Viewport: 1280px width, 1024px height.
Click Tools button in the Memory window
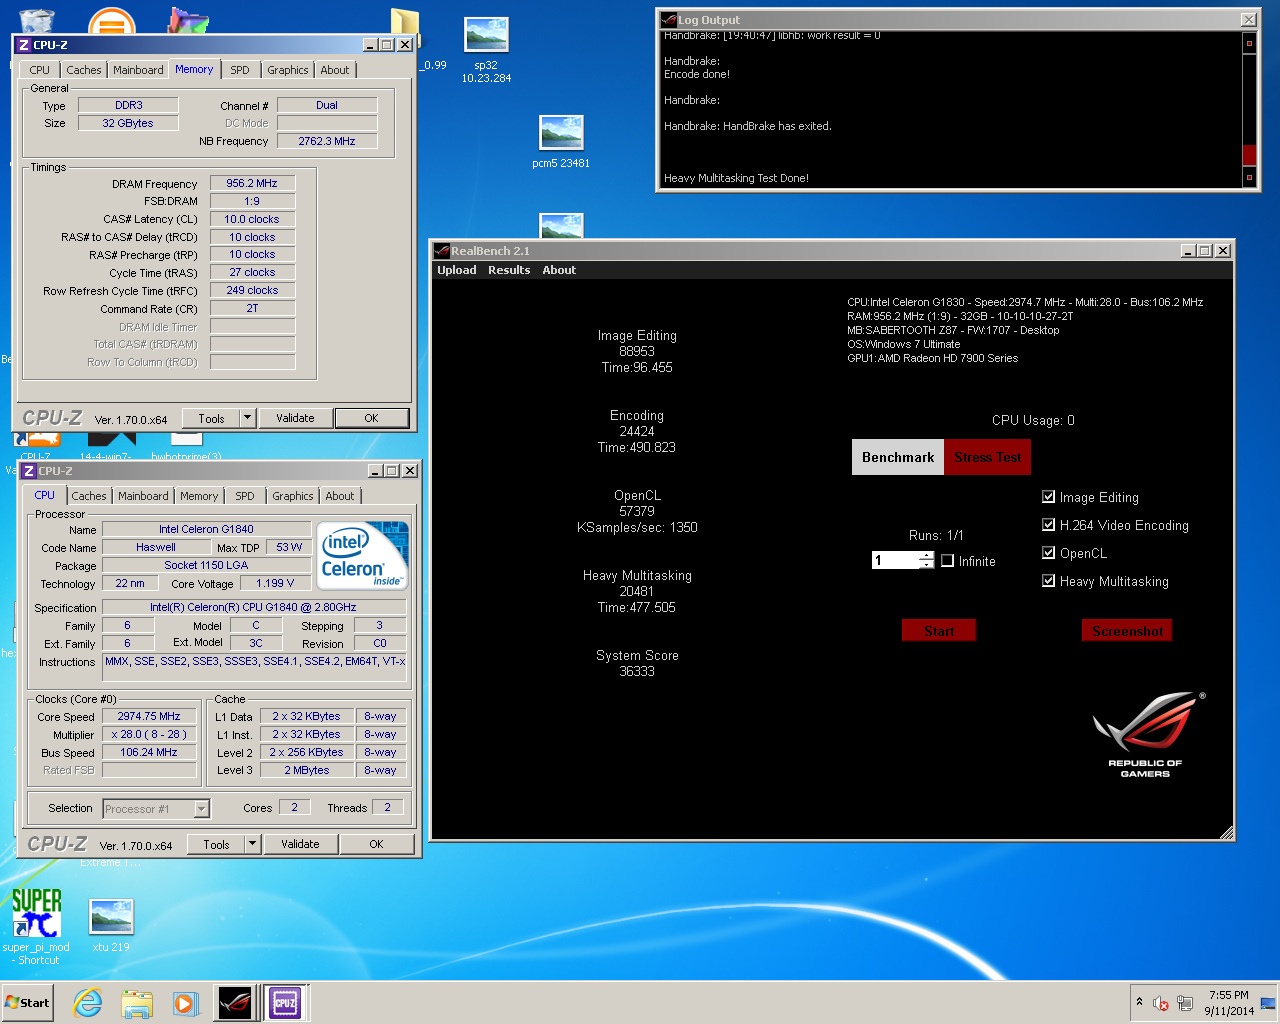212,418
